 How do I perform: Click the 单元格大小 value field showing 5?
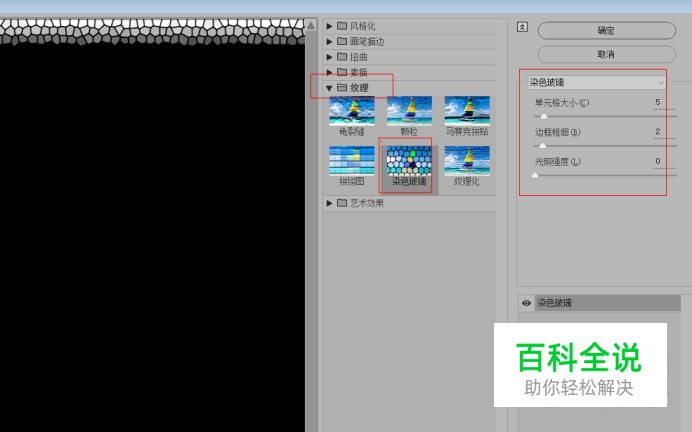point(663,102)
